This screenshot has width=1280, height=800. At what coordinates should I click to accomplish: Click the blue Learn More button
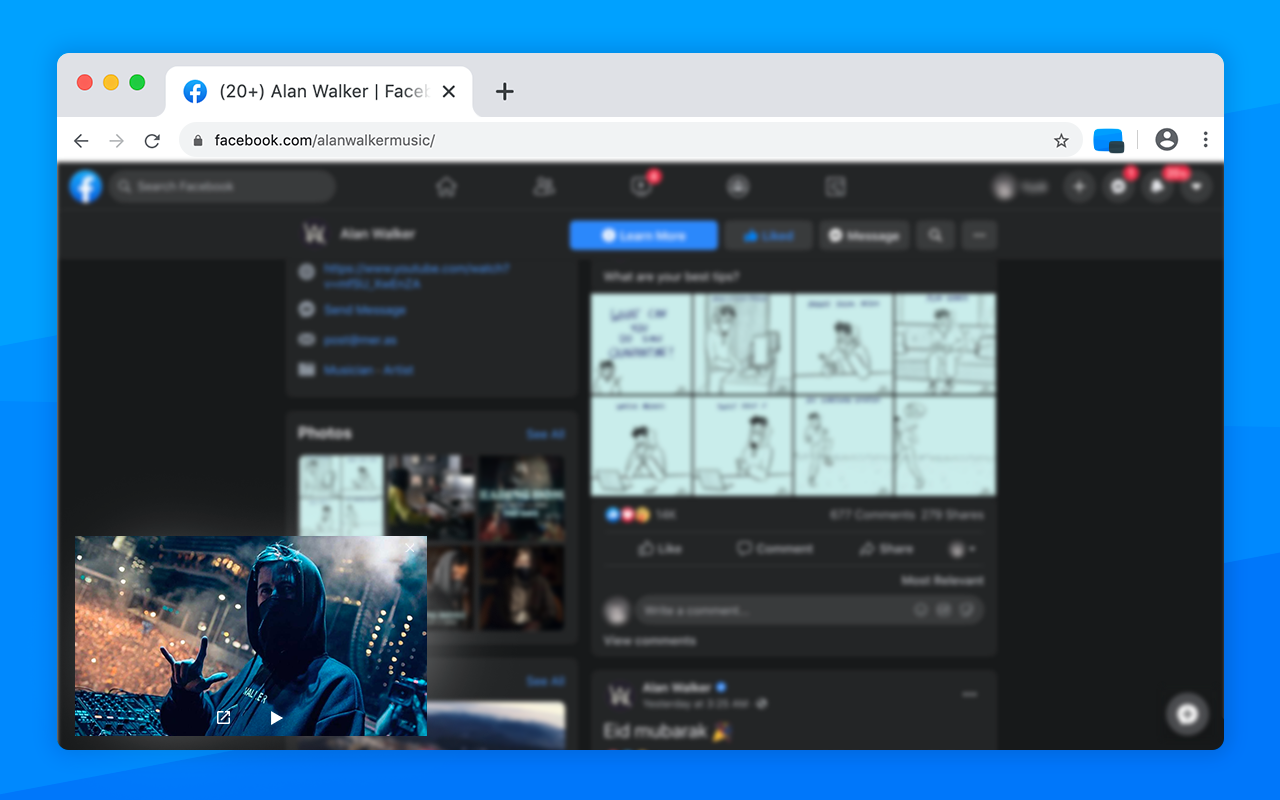(644, 236)
